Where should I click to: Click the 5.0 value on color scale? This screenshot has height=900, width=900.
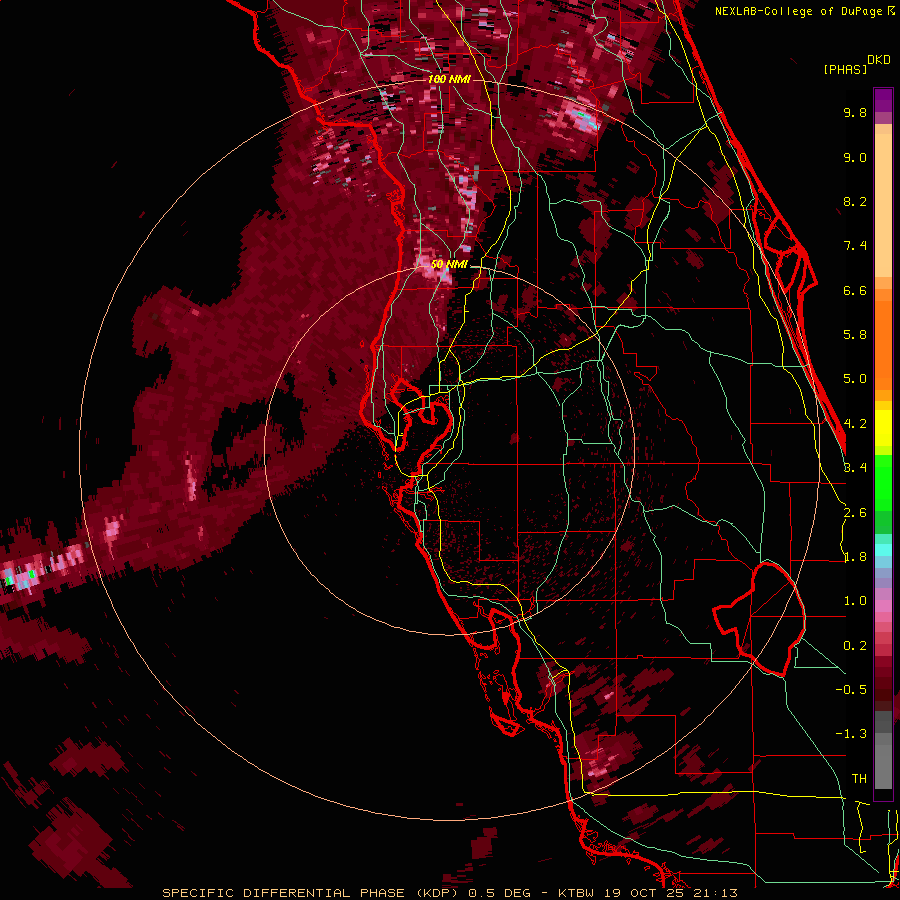[x=855, y=379]
